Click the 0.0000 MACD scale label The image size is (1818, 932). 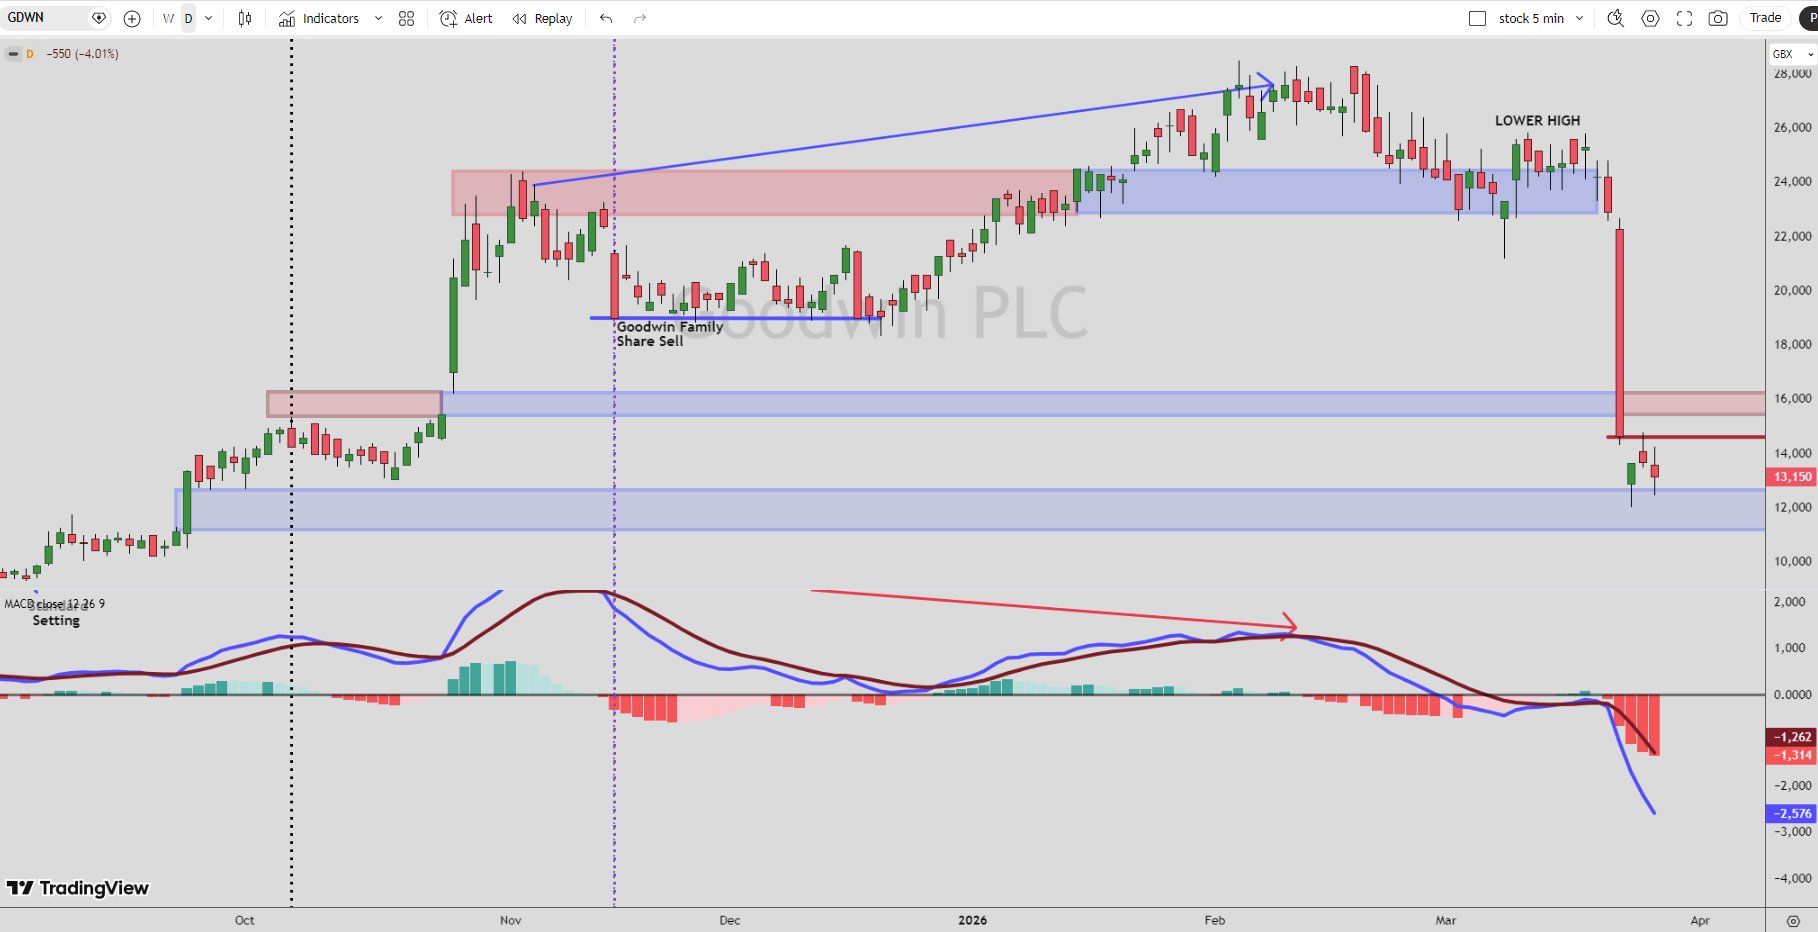[x=1792, y=694]
